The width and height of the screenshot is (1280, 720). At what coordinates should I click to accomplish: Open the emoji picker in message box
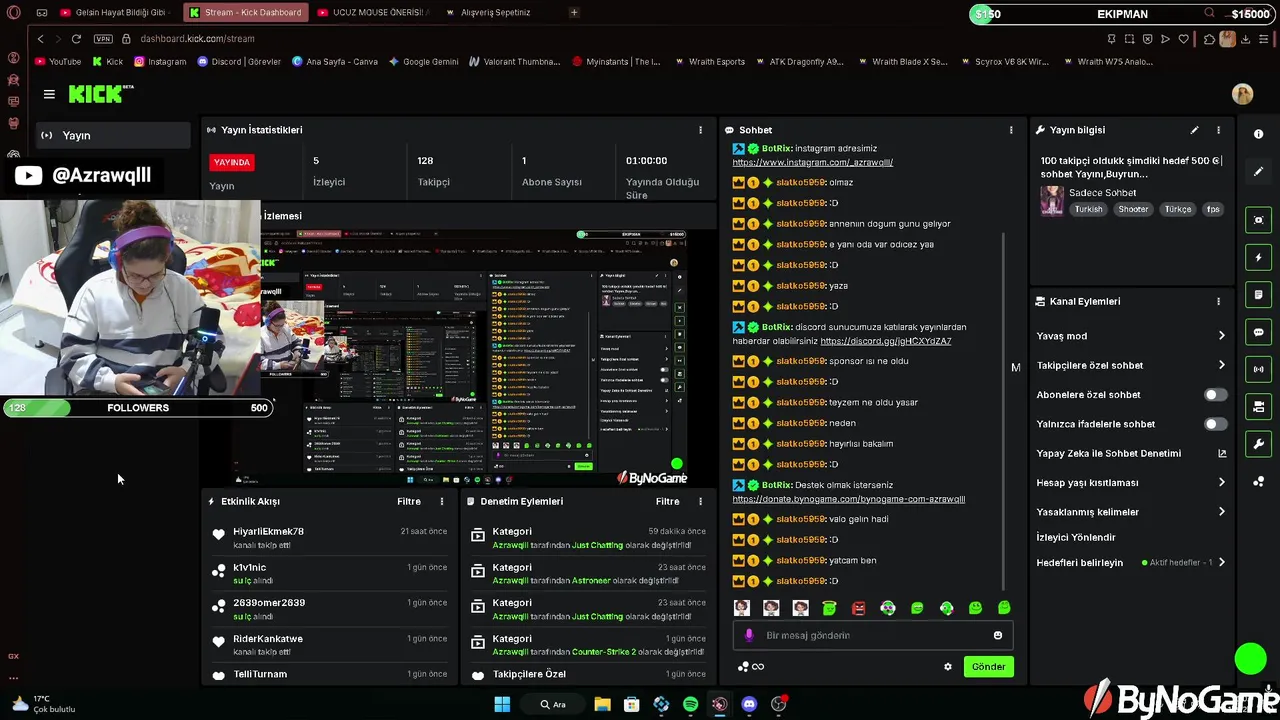997,635
